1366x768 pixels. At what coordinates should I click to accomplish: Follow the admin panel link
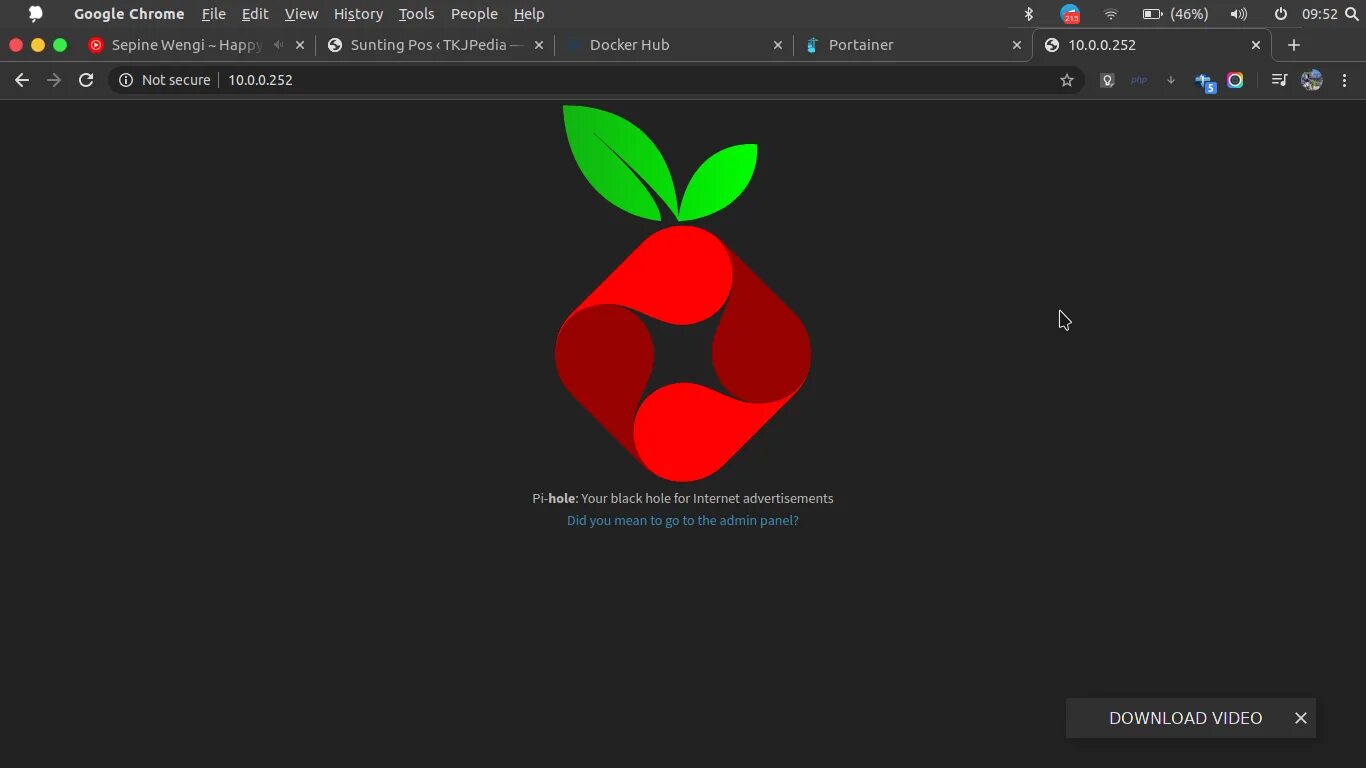(683, 520)
